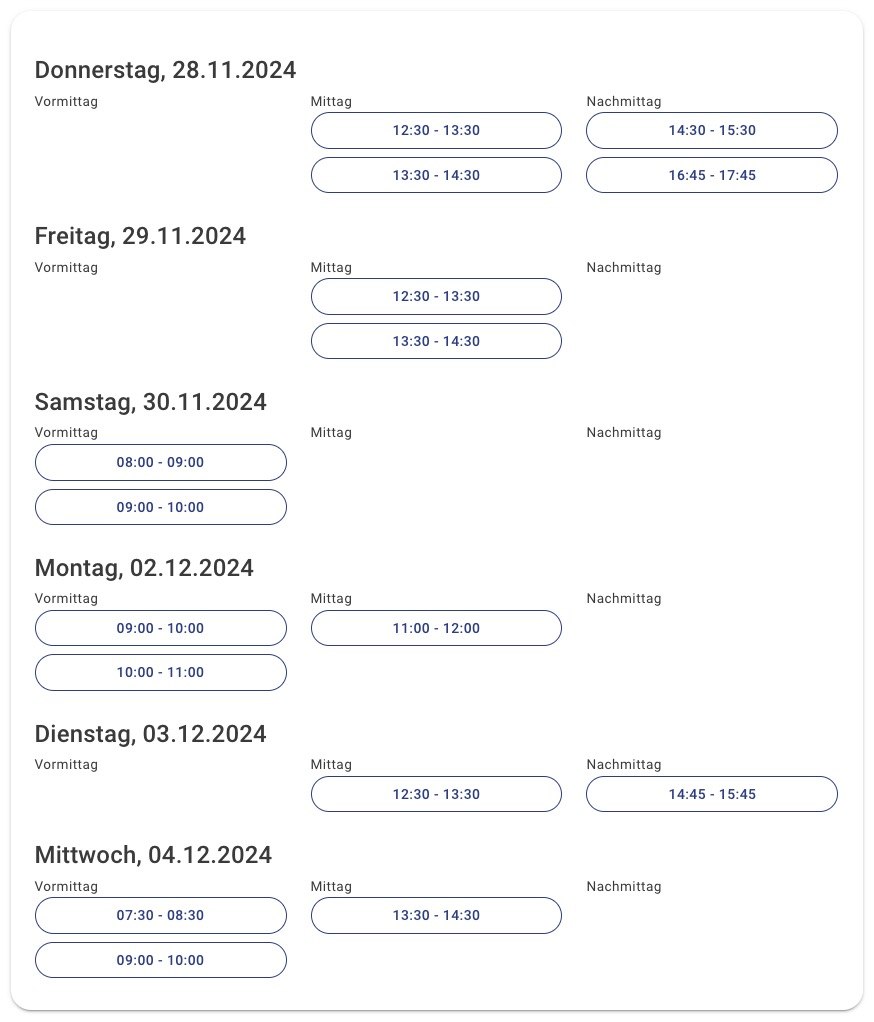Select Saturday 09:00 - 10:00 time slot
Viewport: 874px width, 1022px height.
(x=160, y=507)
